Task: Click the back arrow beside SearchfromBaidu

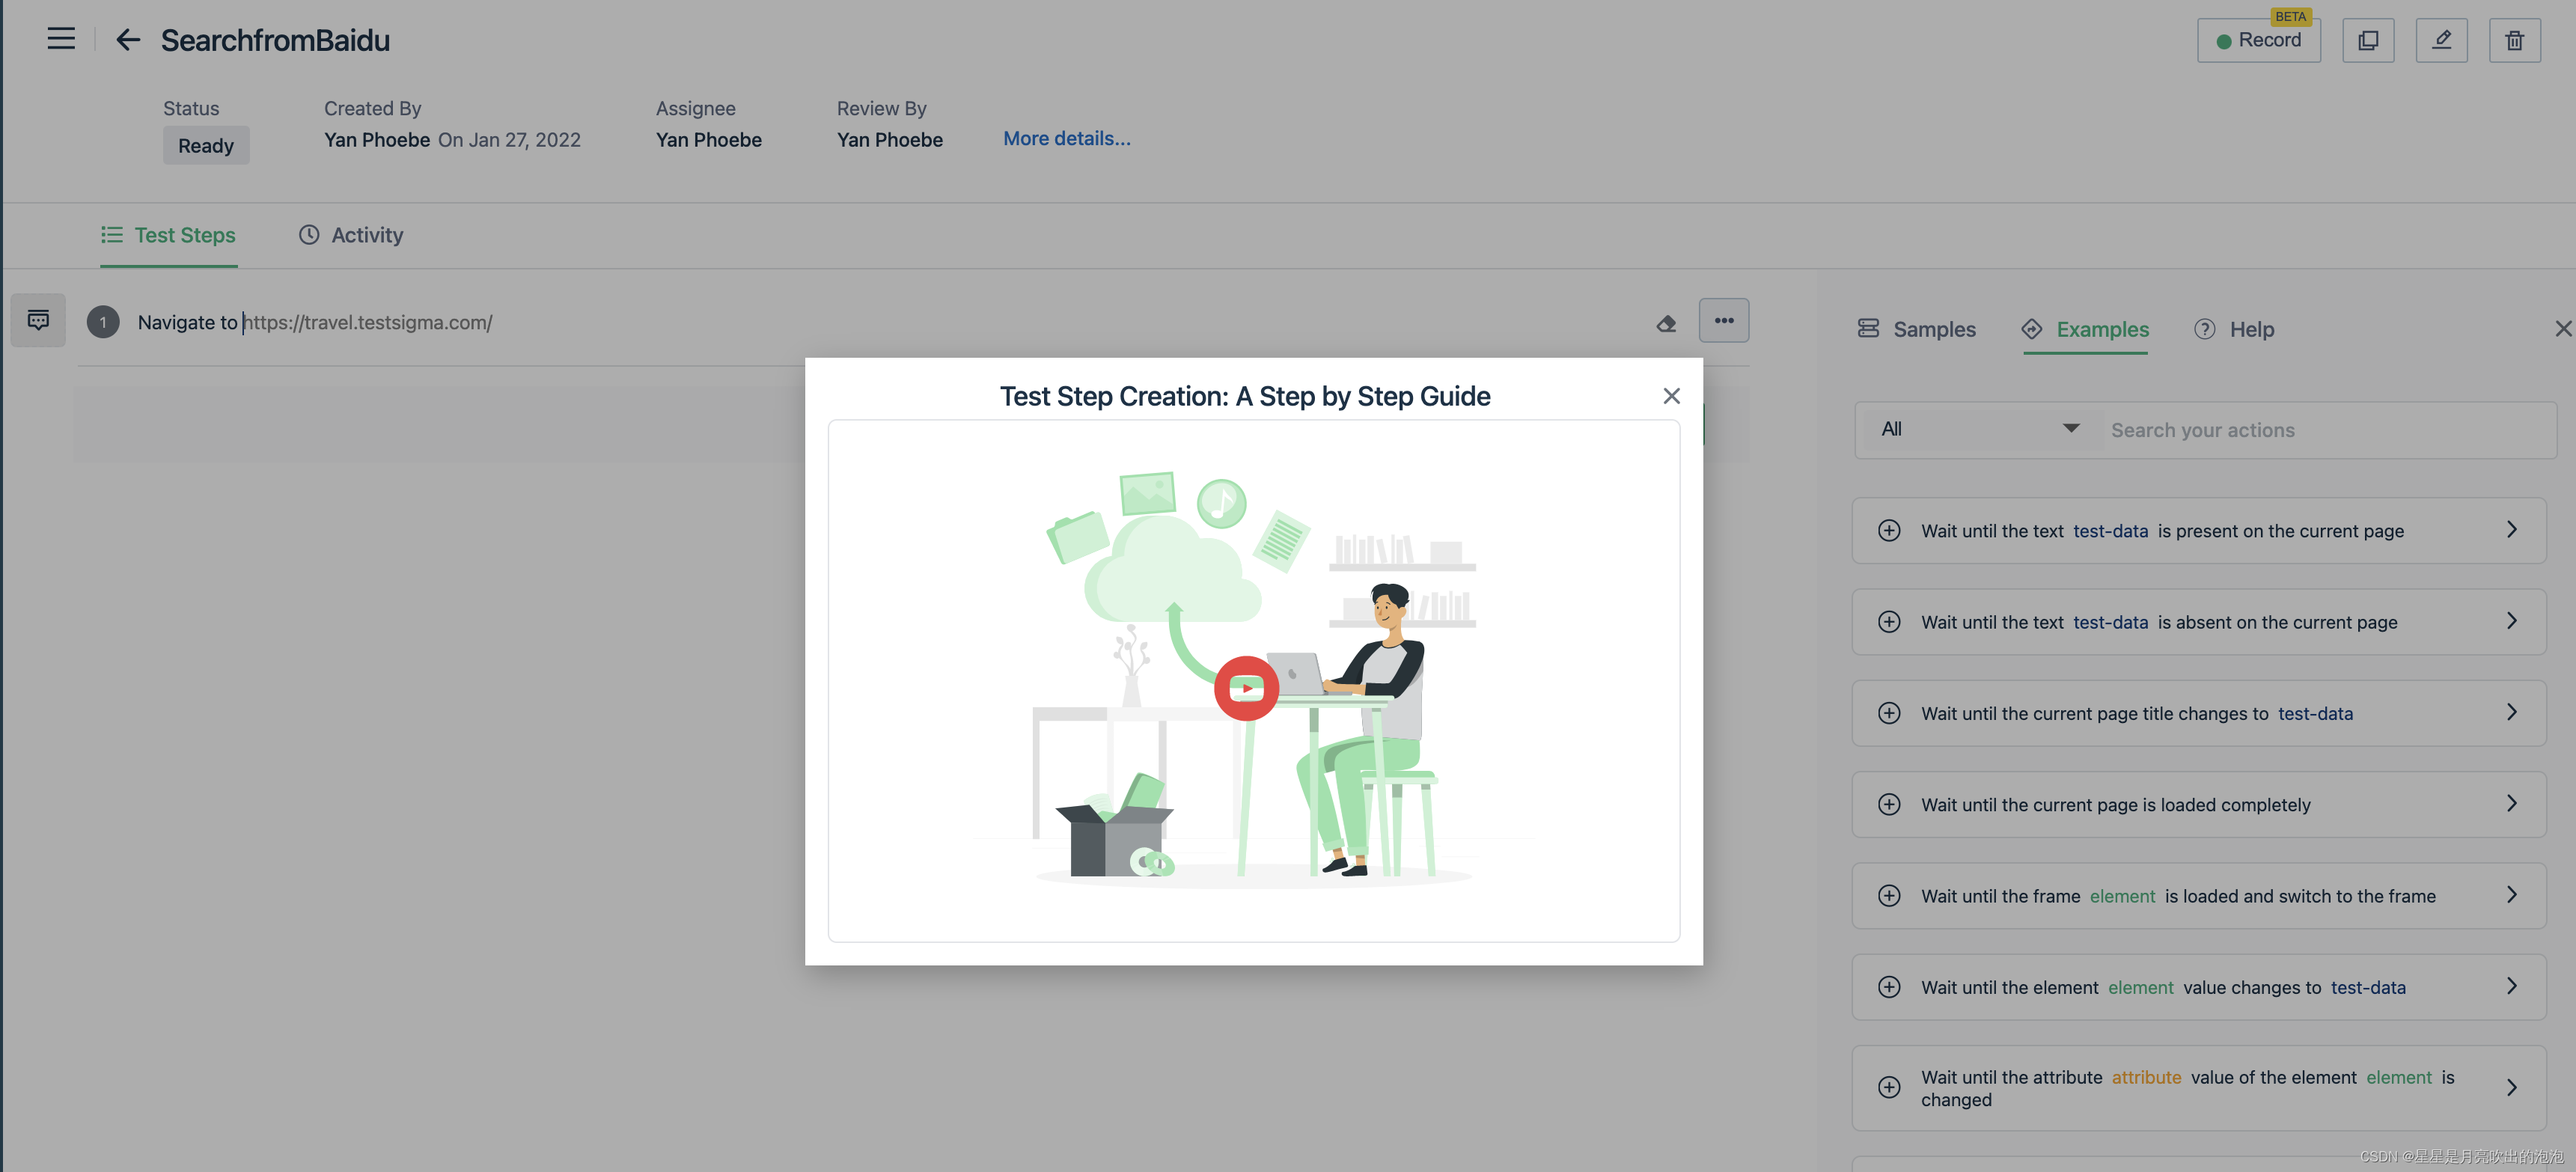Action: pyautogui.click(x=127, y=40)
